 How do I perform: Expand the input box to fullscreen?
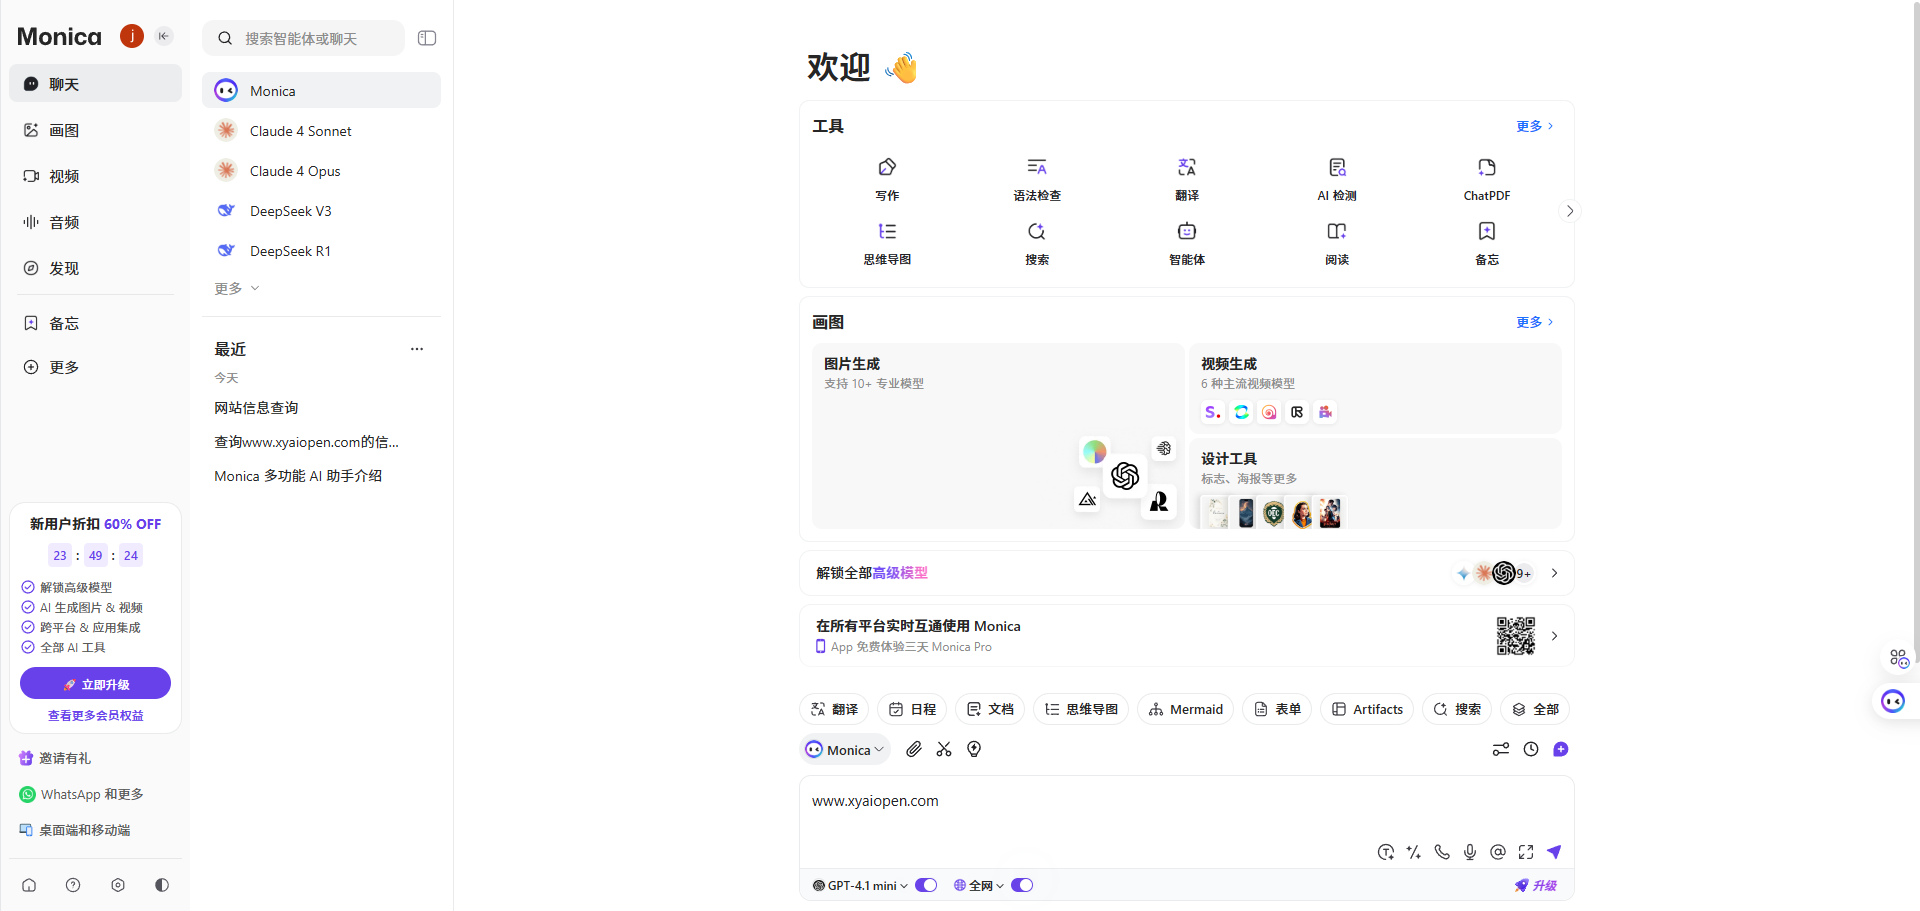point(1526,852)
